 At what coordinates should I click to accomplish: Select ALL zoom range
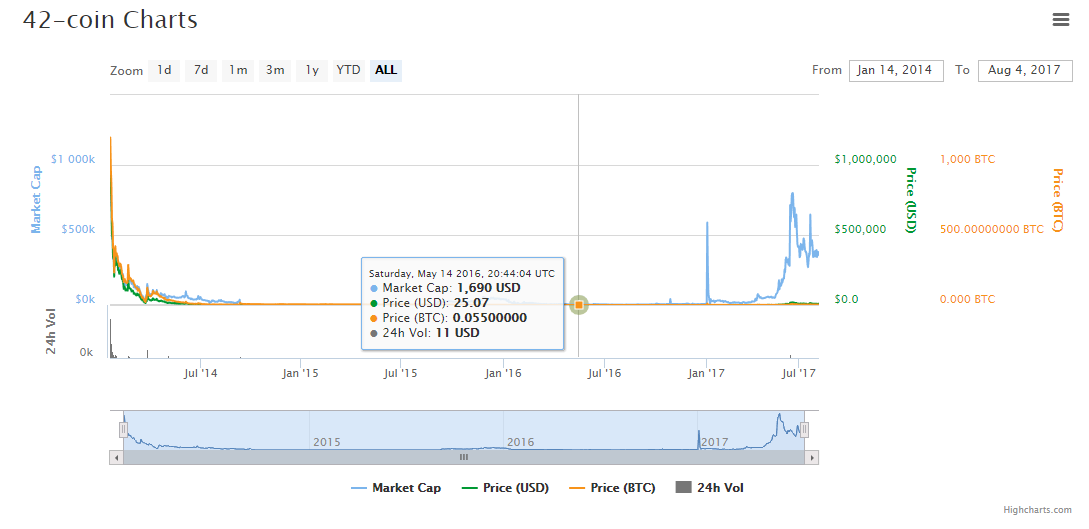tap(385, 70)
